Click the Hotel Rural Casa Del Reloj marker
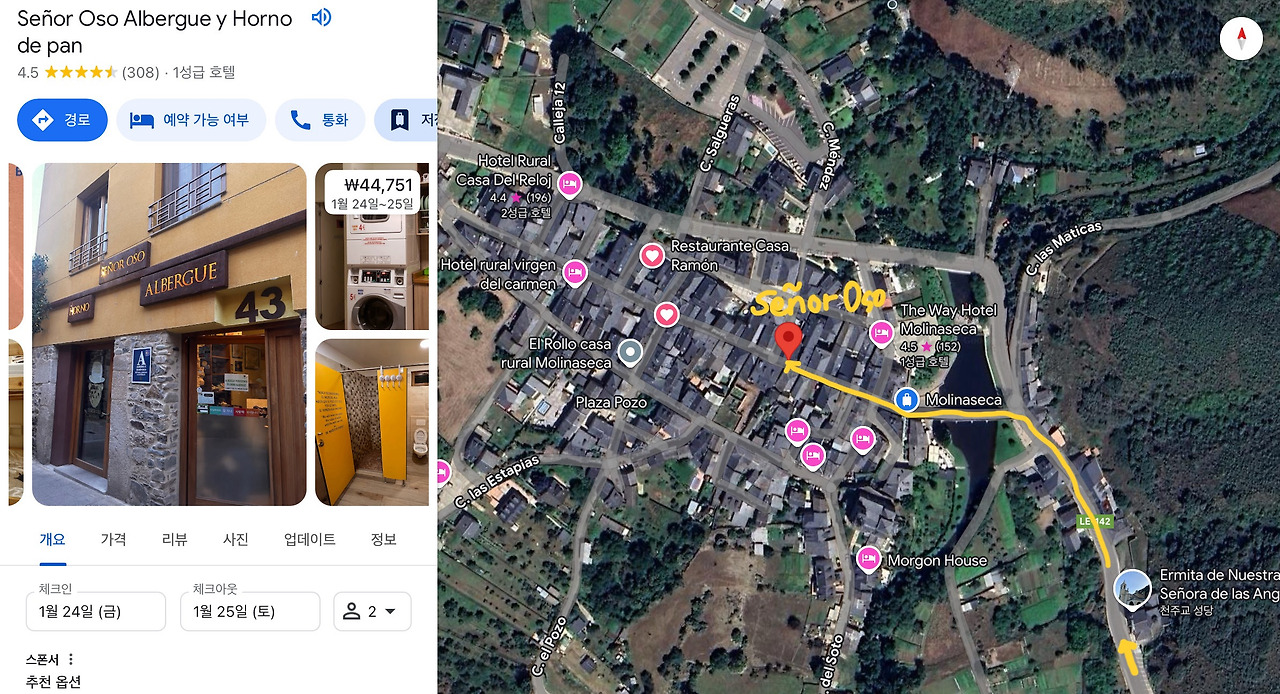This screenshot has width=1280, height=694. tap(569, 184)
